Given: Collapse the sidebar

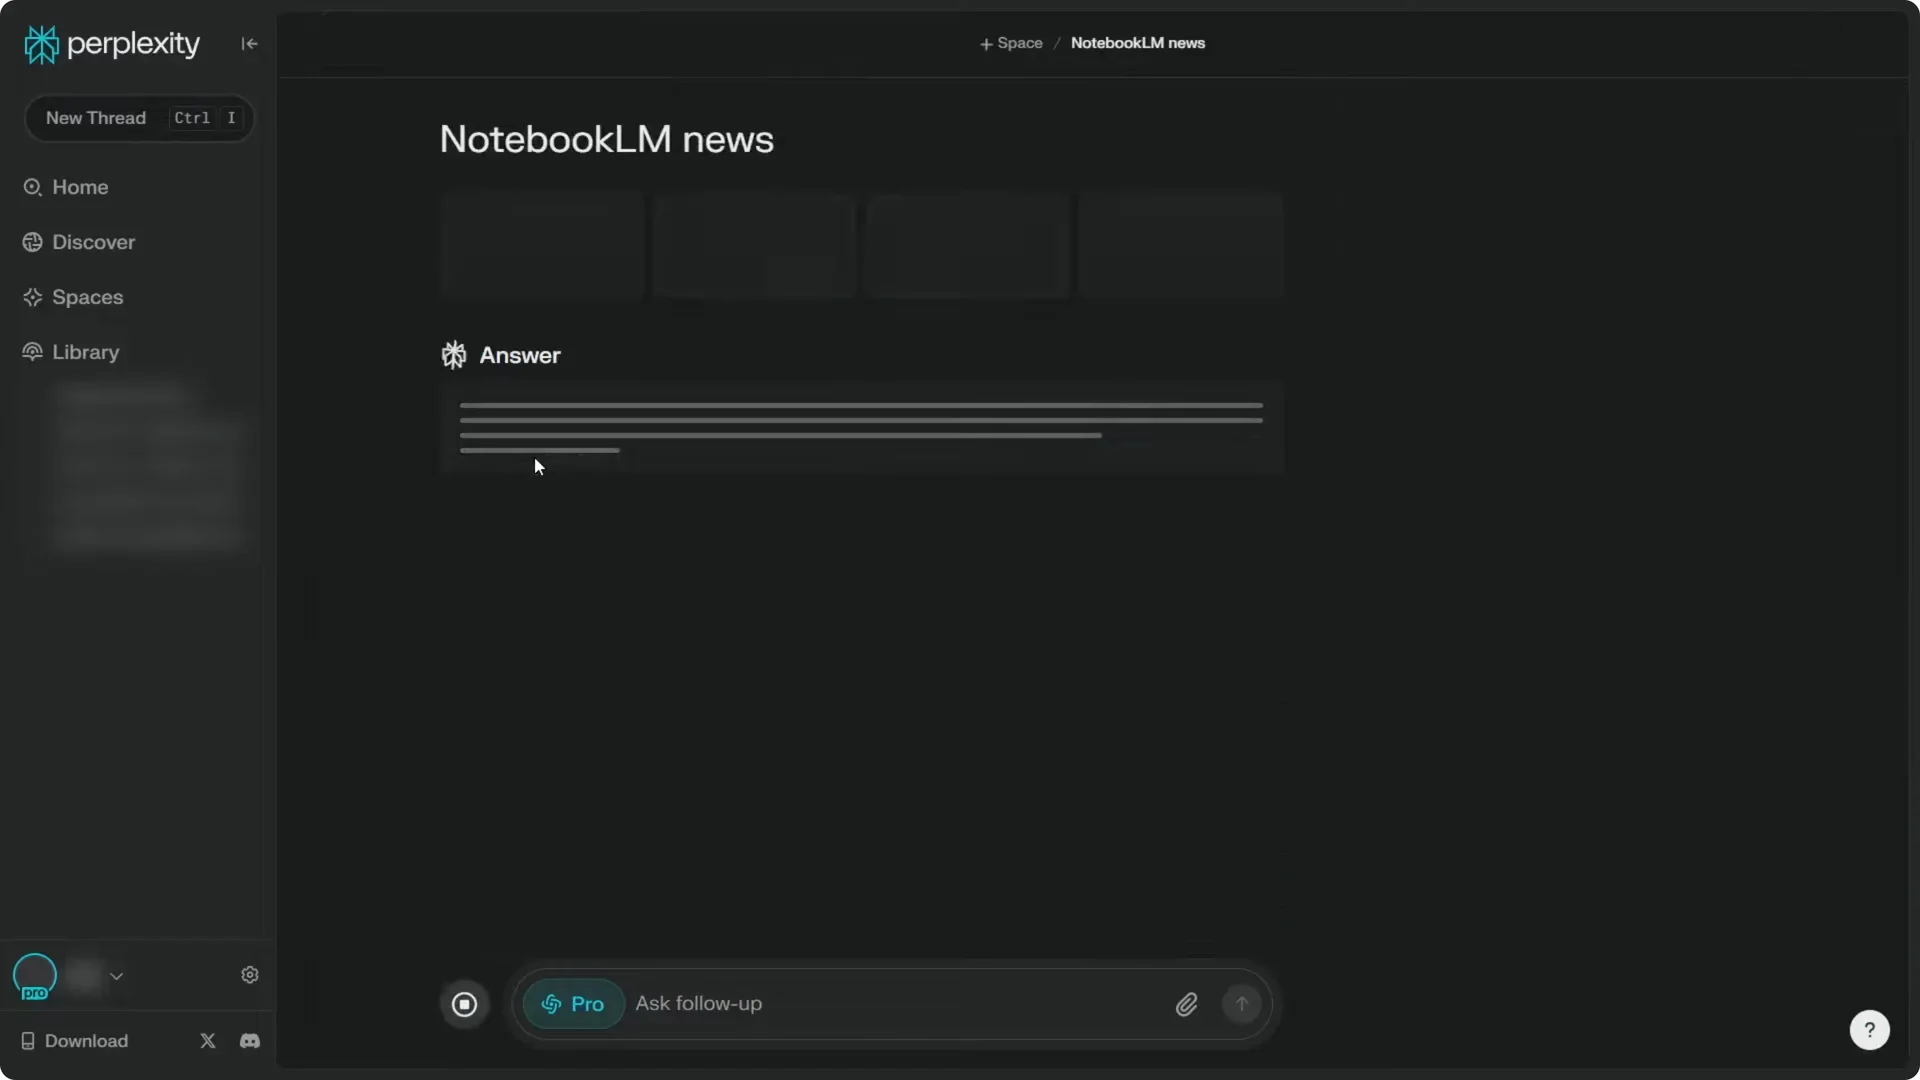Looking at the screenshot, I should [x=249, y=43].
